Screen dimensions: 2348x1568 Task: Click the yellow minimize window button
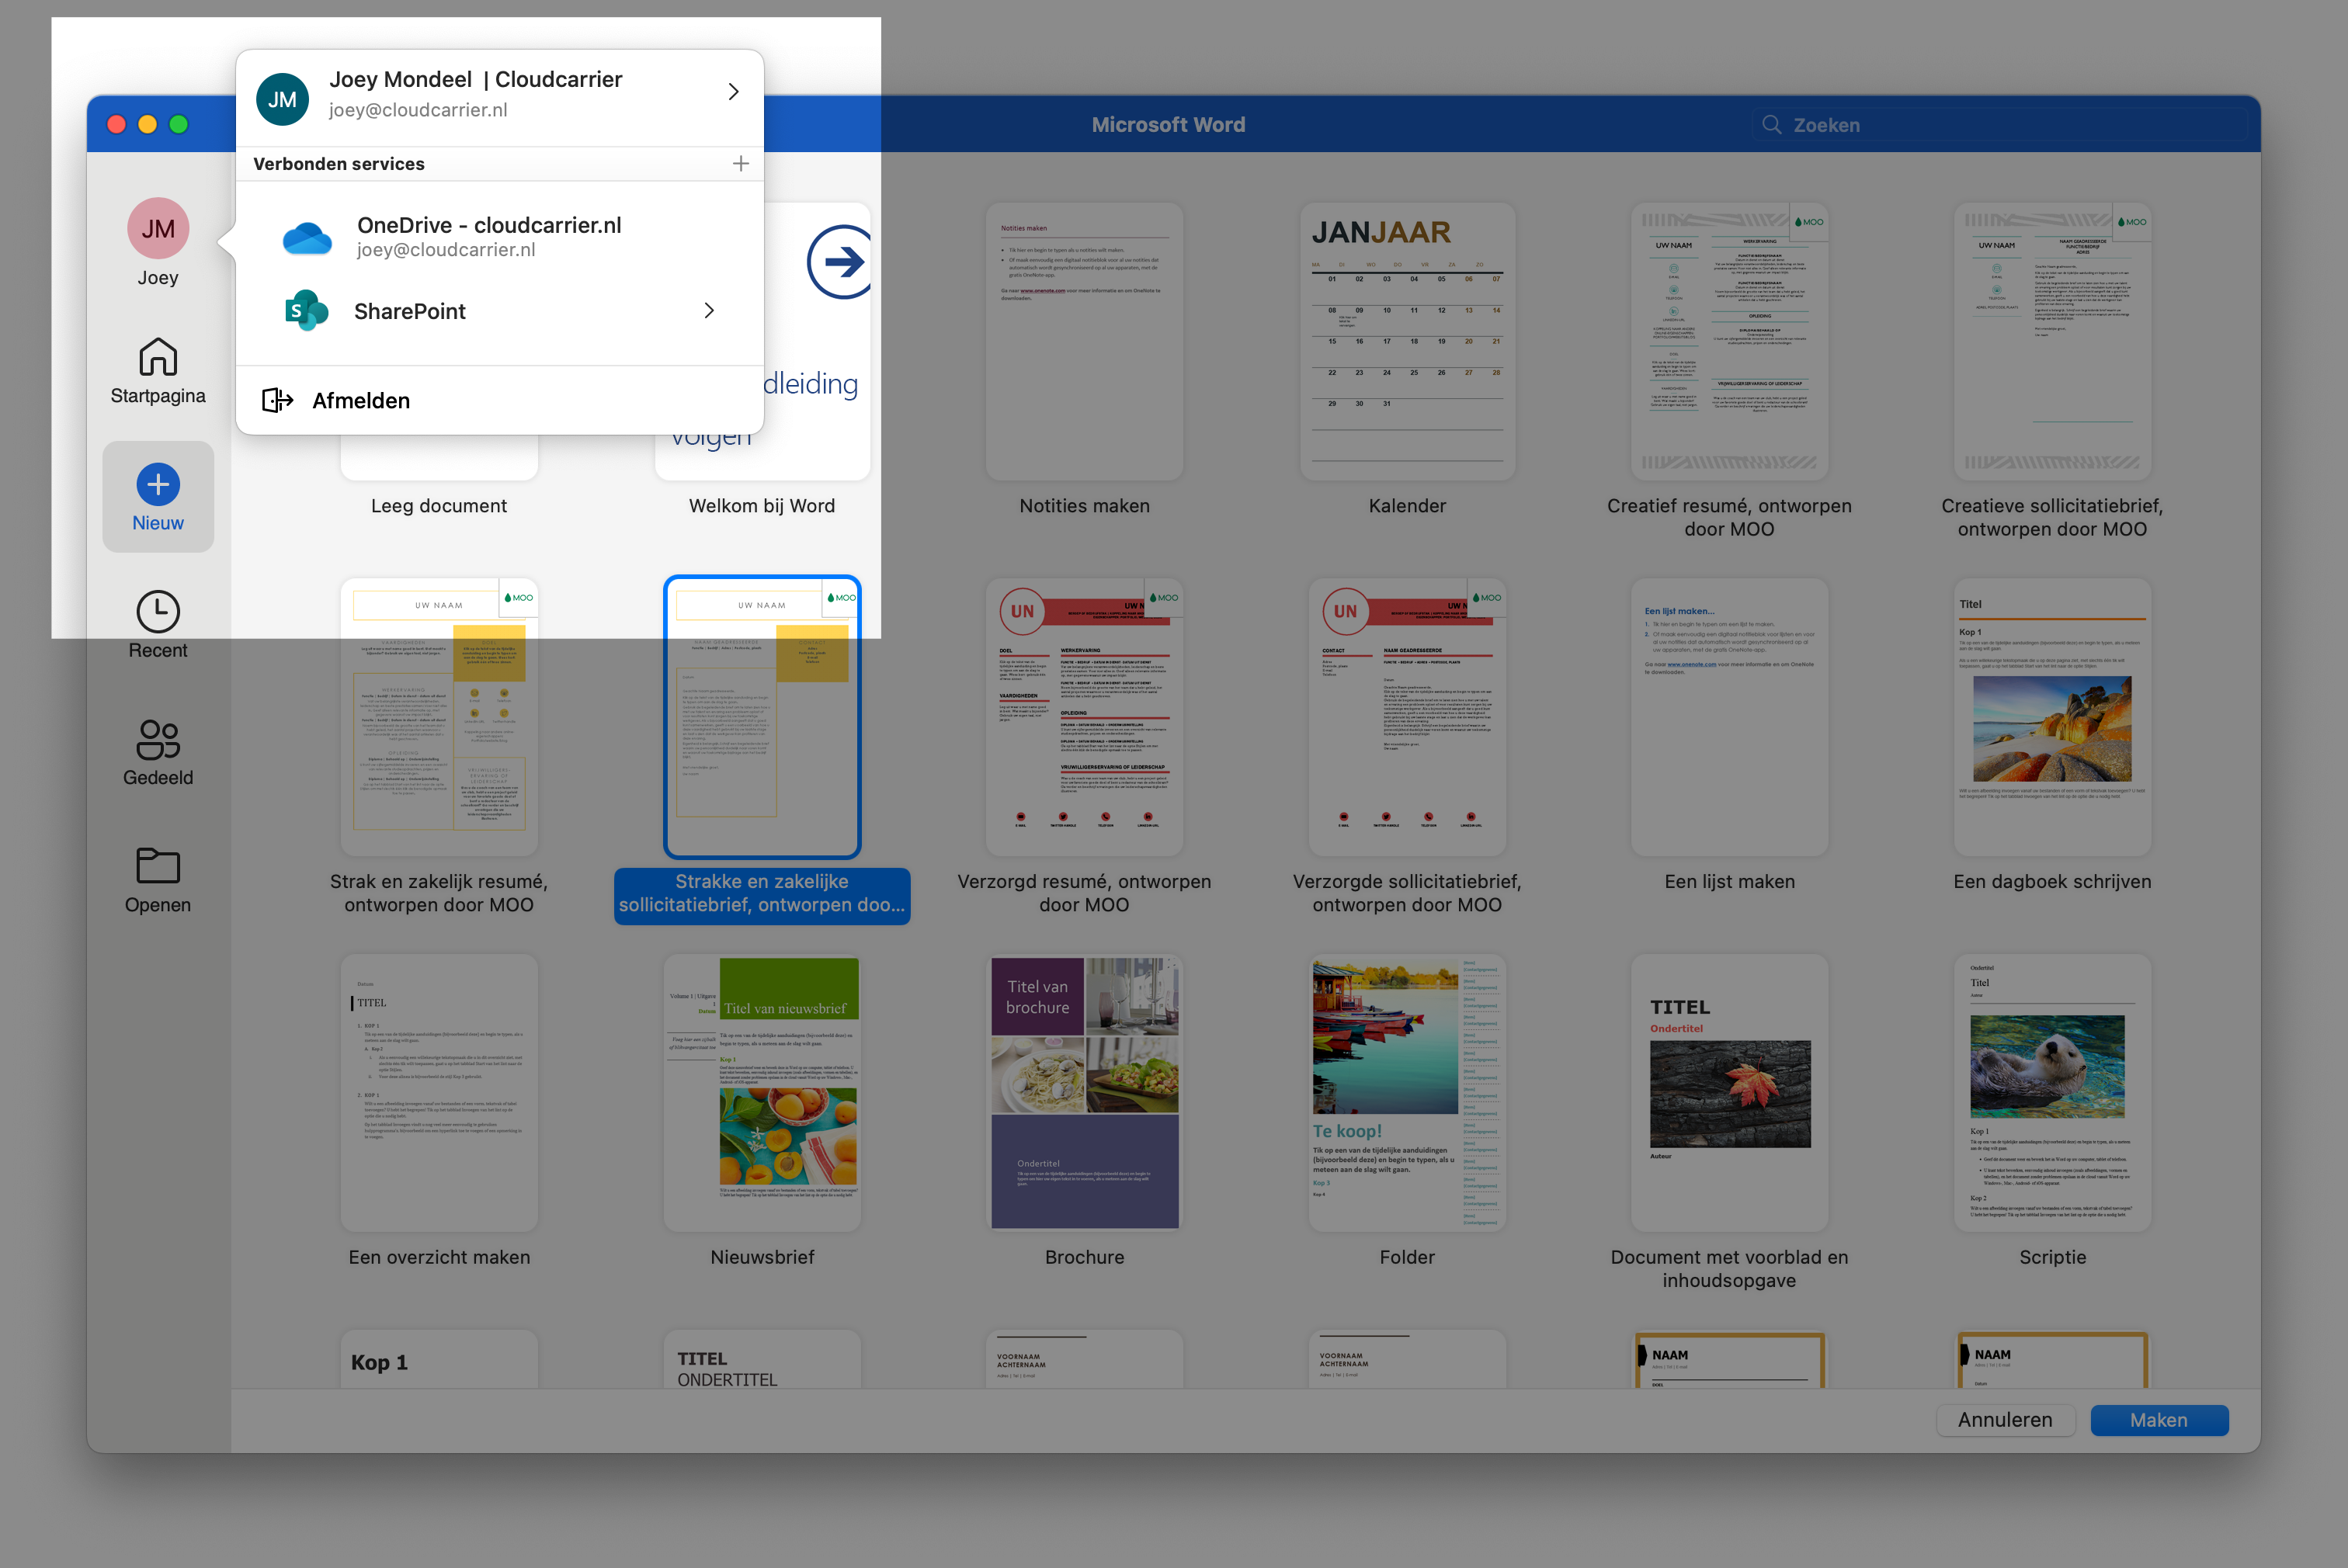[x=147, y=124]
